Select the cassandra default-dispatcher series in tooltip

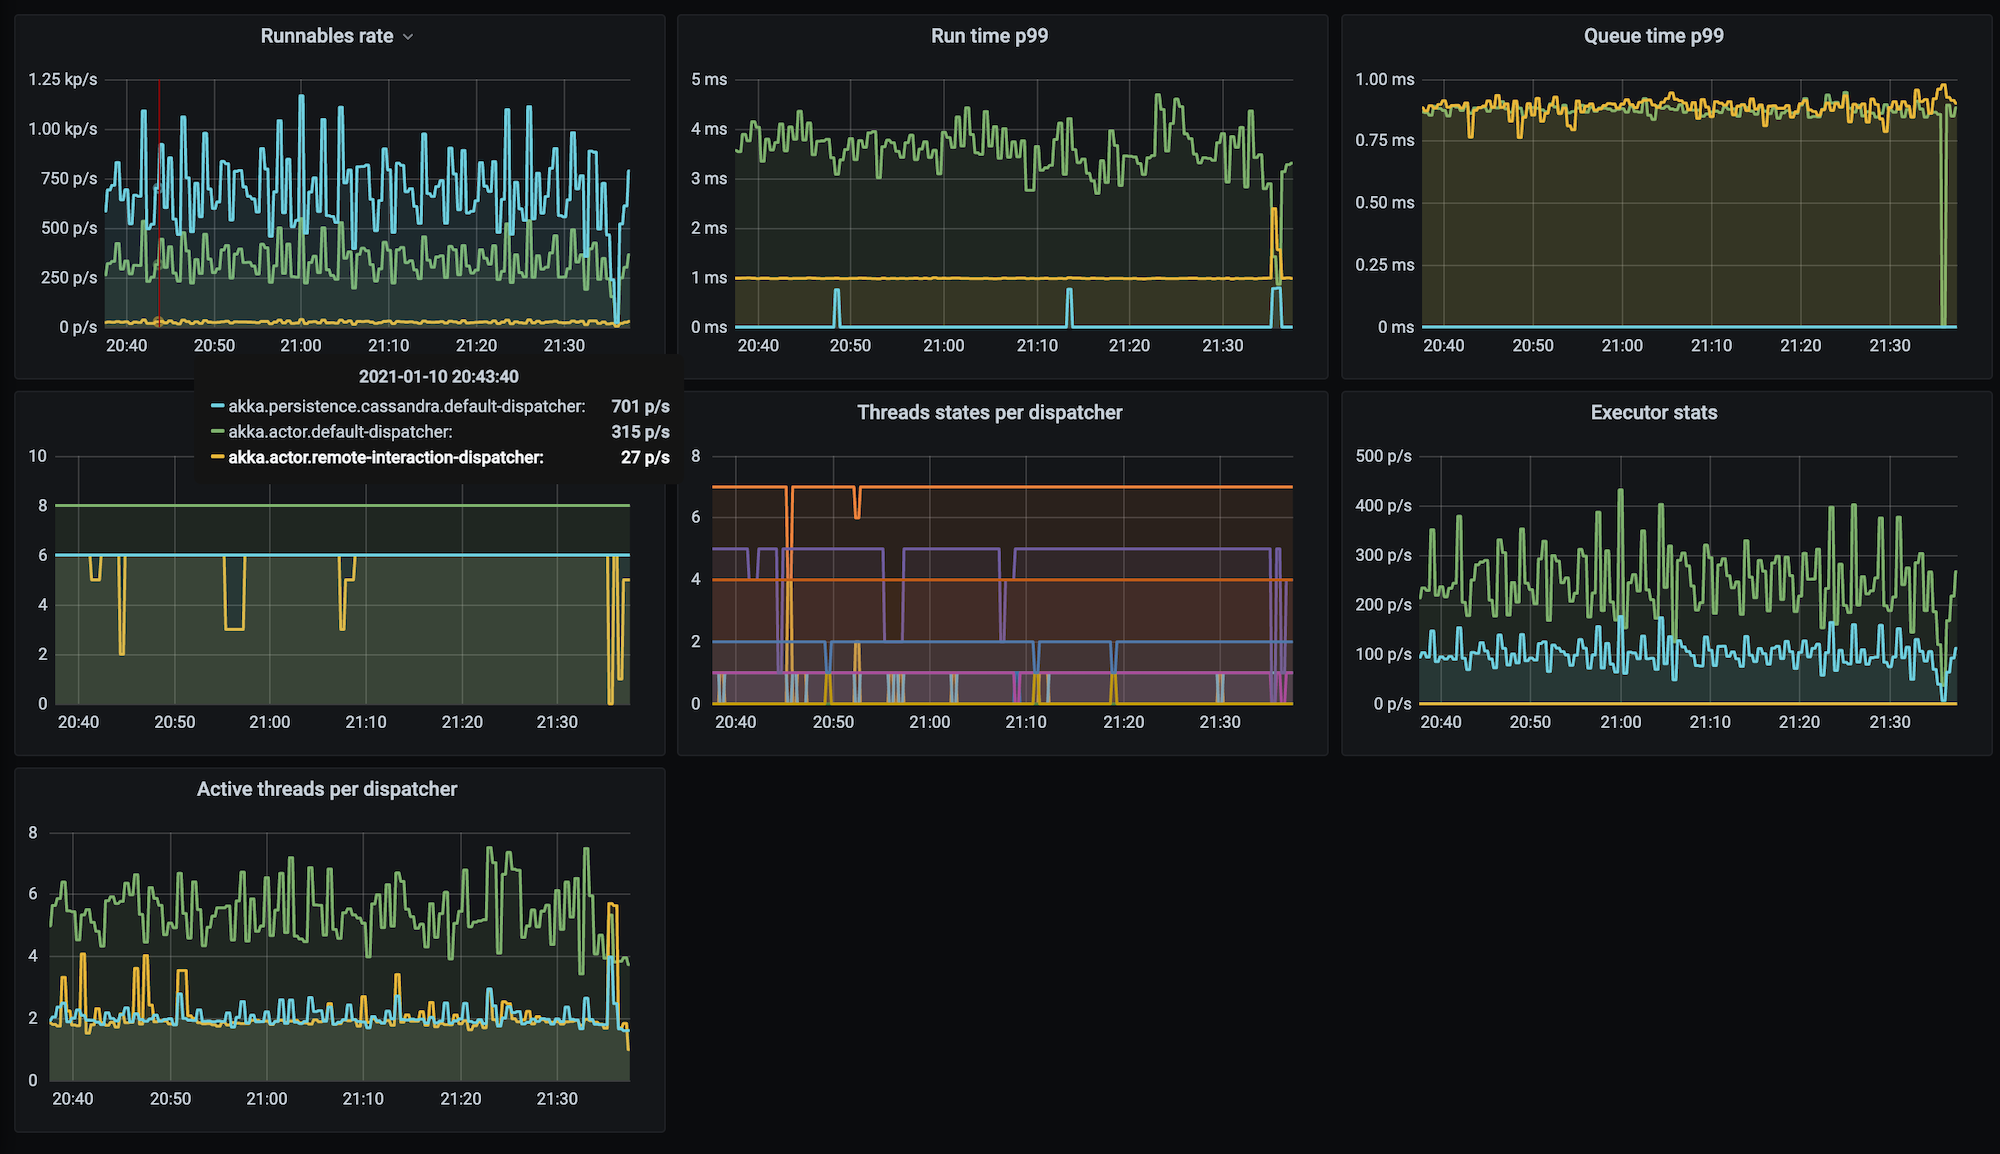(x=406, y=406)
